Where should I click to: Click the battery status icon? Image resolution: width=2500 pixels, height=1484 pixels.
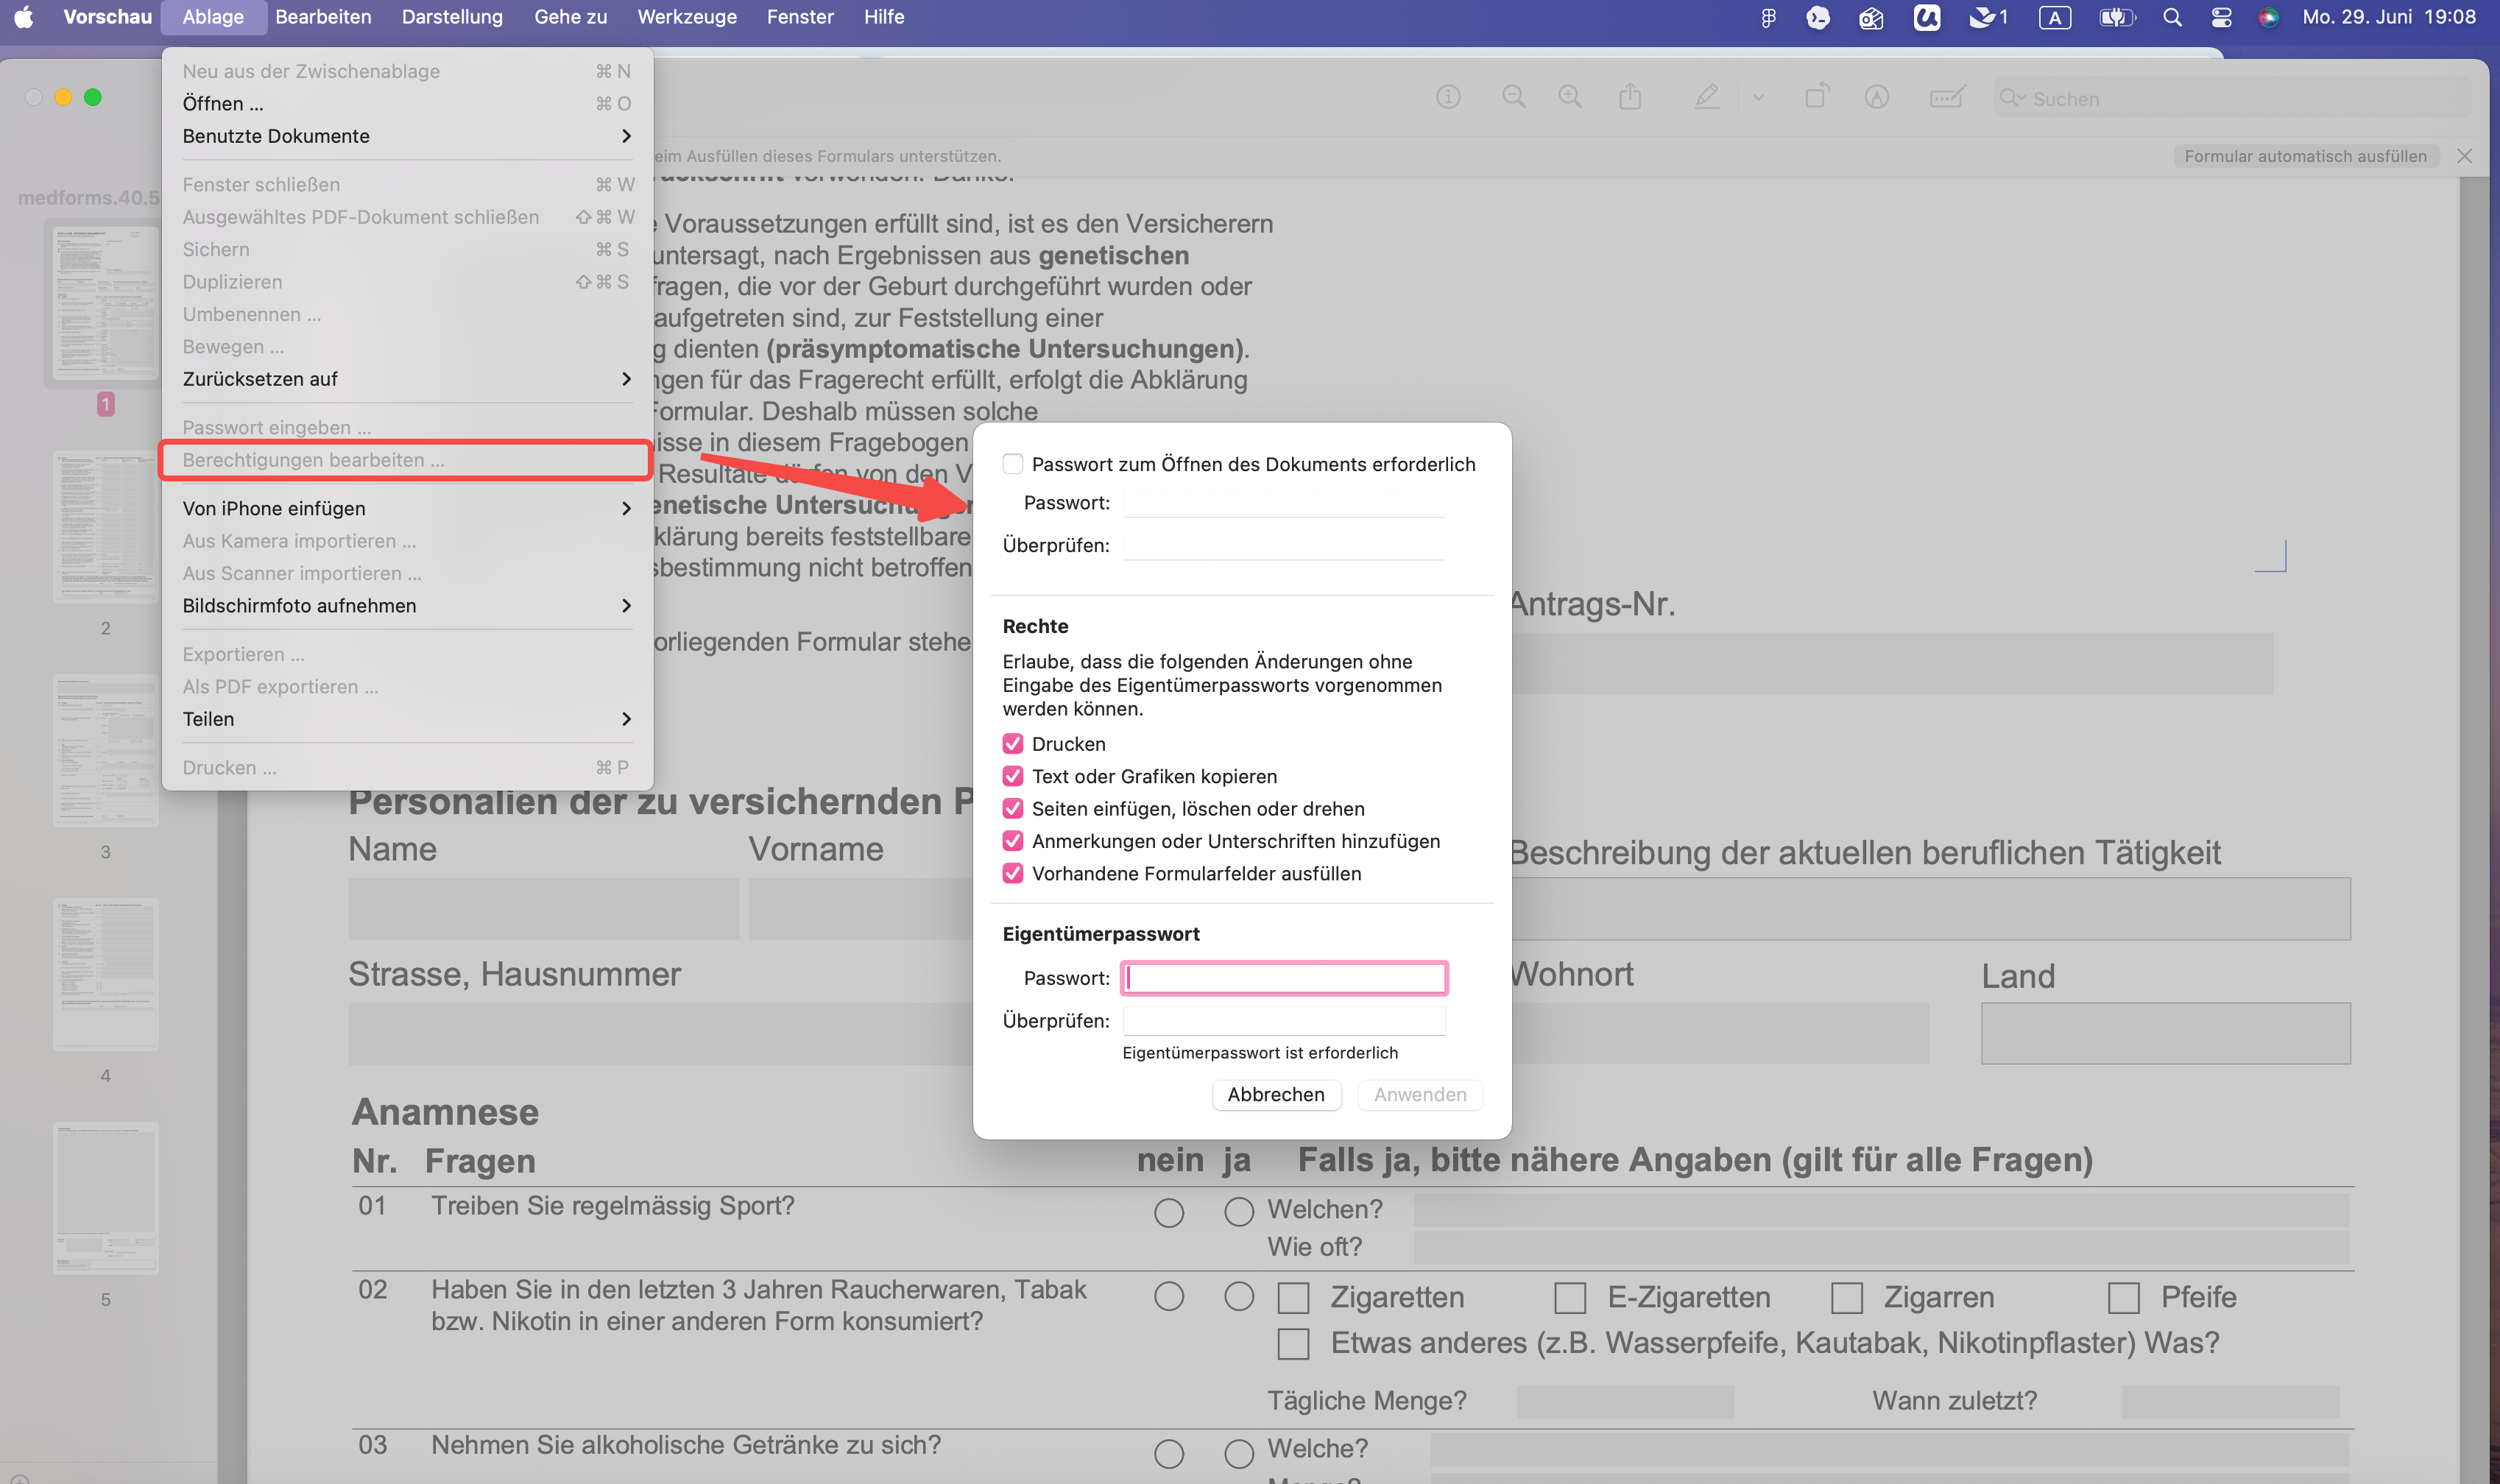coord(2116,17)
